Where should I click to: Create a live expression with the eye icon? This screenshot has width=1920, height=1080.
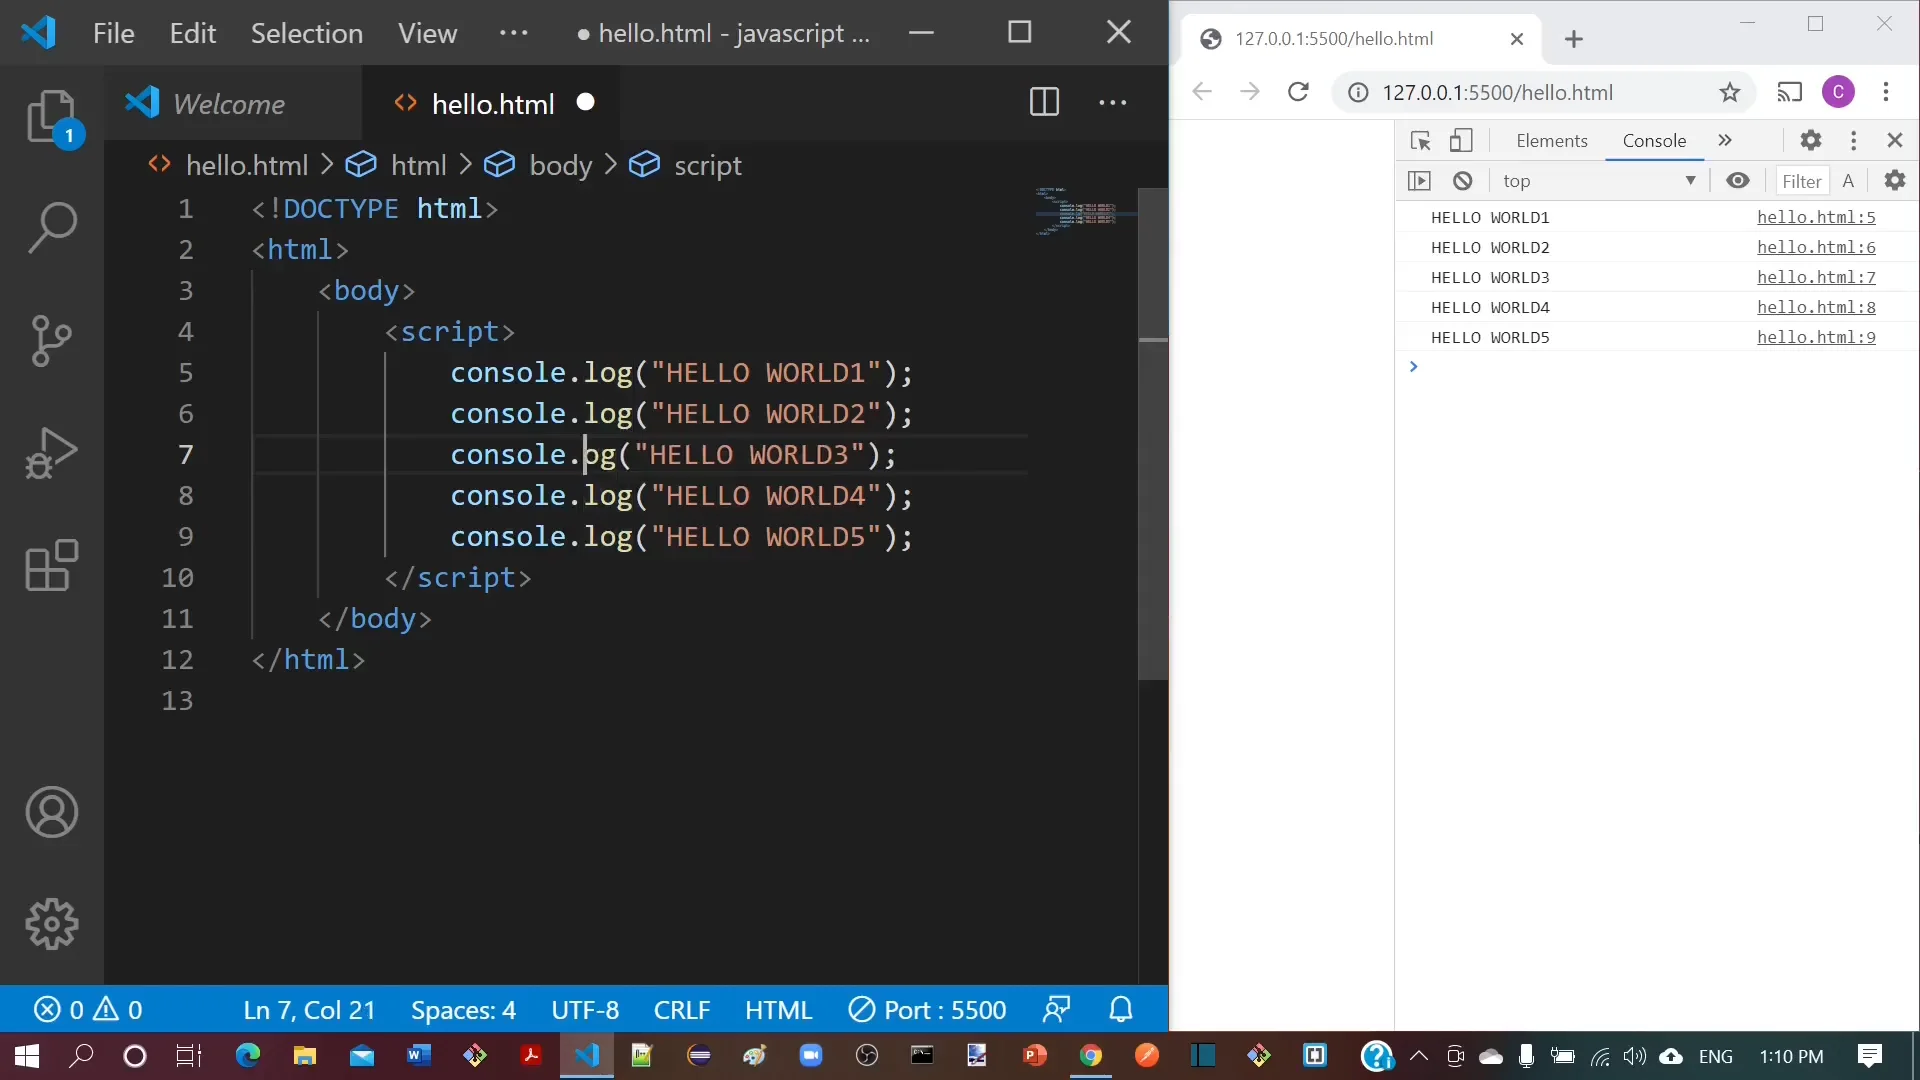pyautogui.click(x=1739, y=181)
